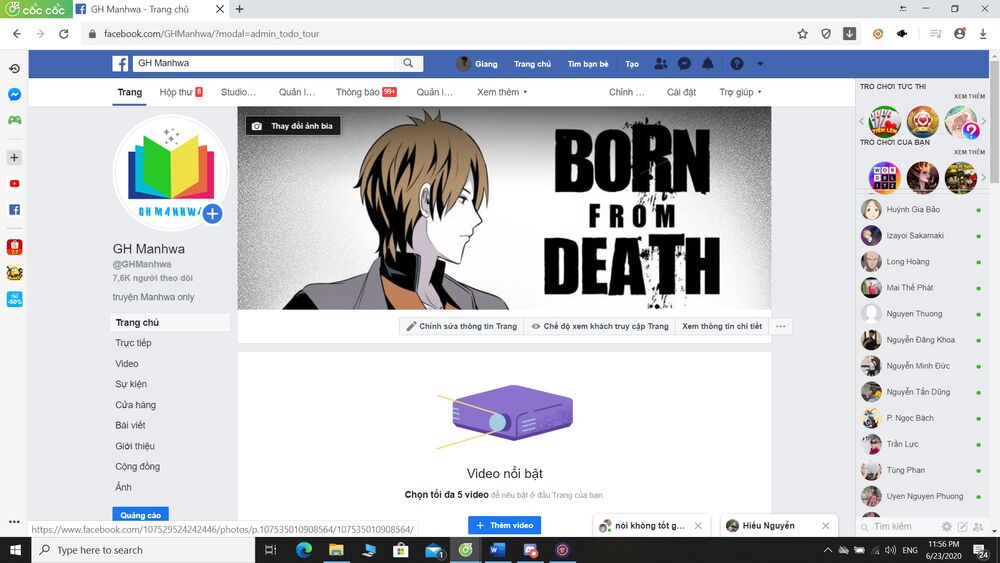Open the friend requests icon in header
1000x563 pixels.
tap(660, 64)
